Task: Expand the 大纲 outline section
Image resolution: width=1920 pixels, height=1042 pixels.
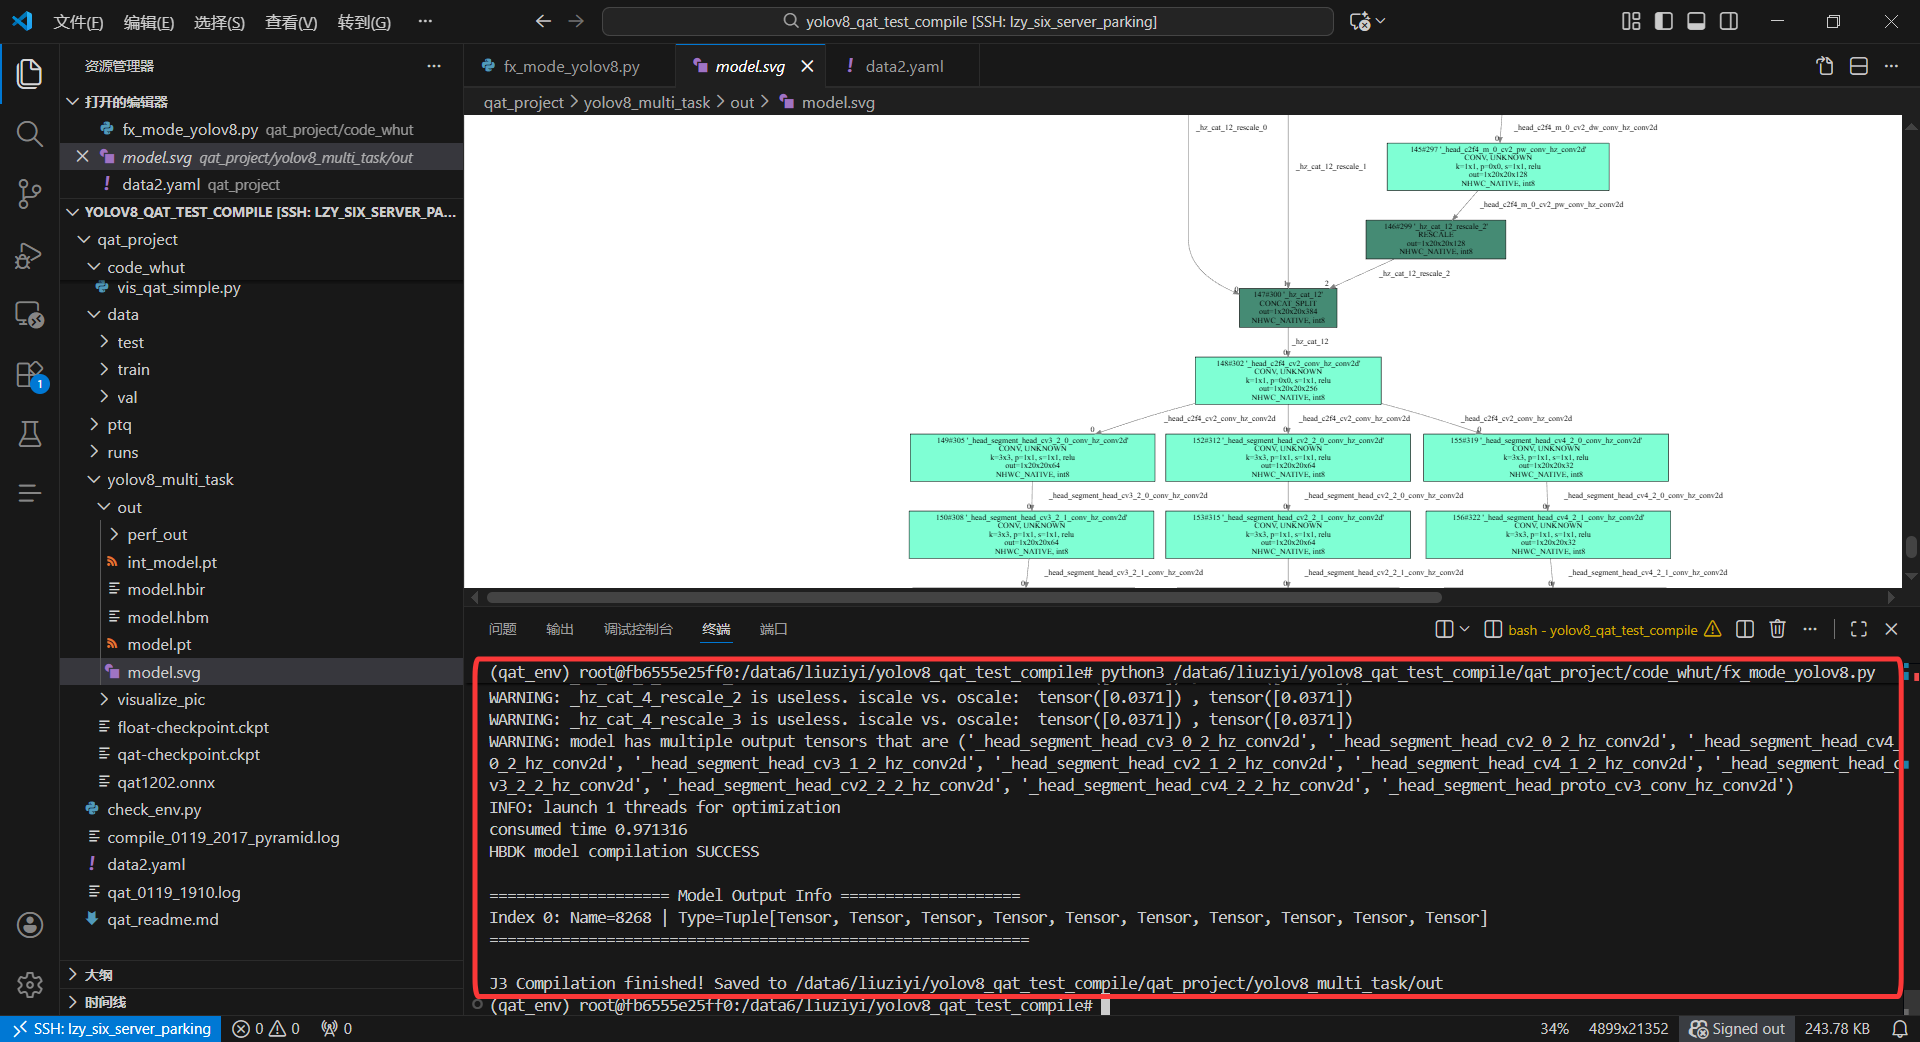Action: point(98,975)
